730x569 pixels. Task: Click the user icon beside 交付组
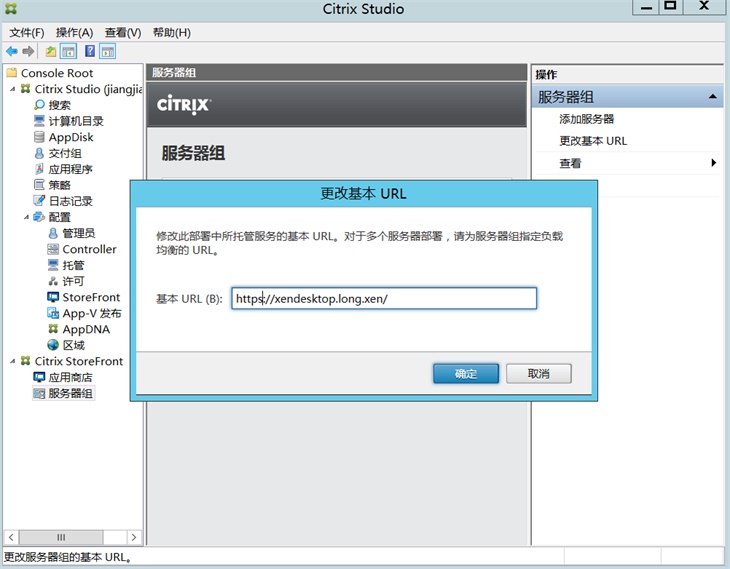point(40,153)
